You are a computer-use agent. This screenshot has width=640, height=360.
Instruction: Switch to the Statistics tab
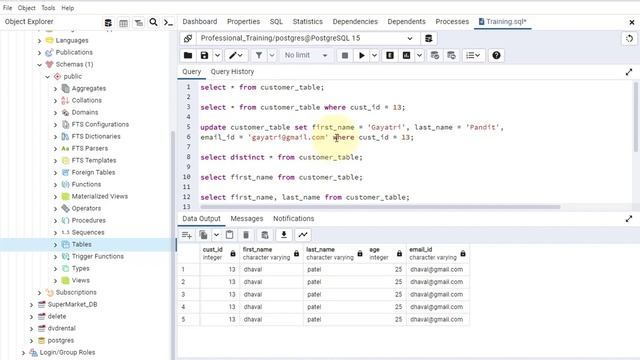tap(307, 22)
